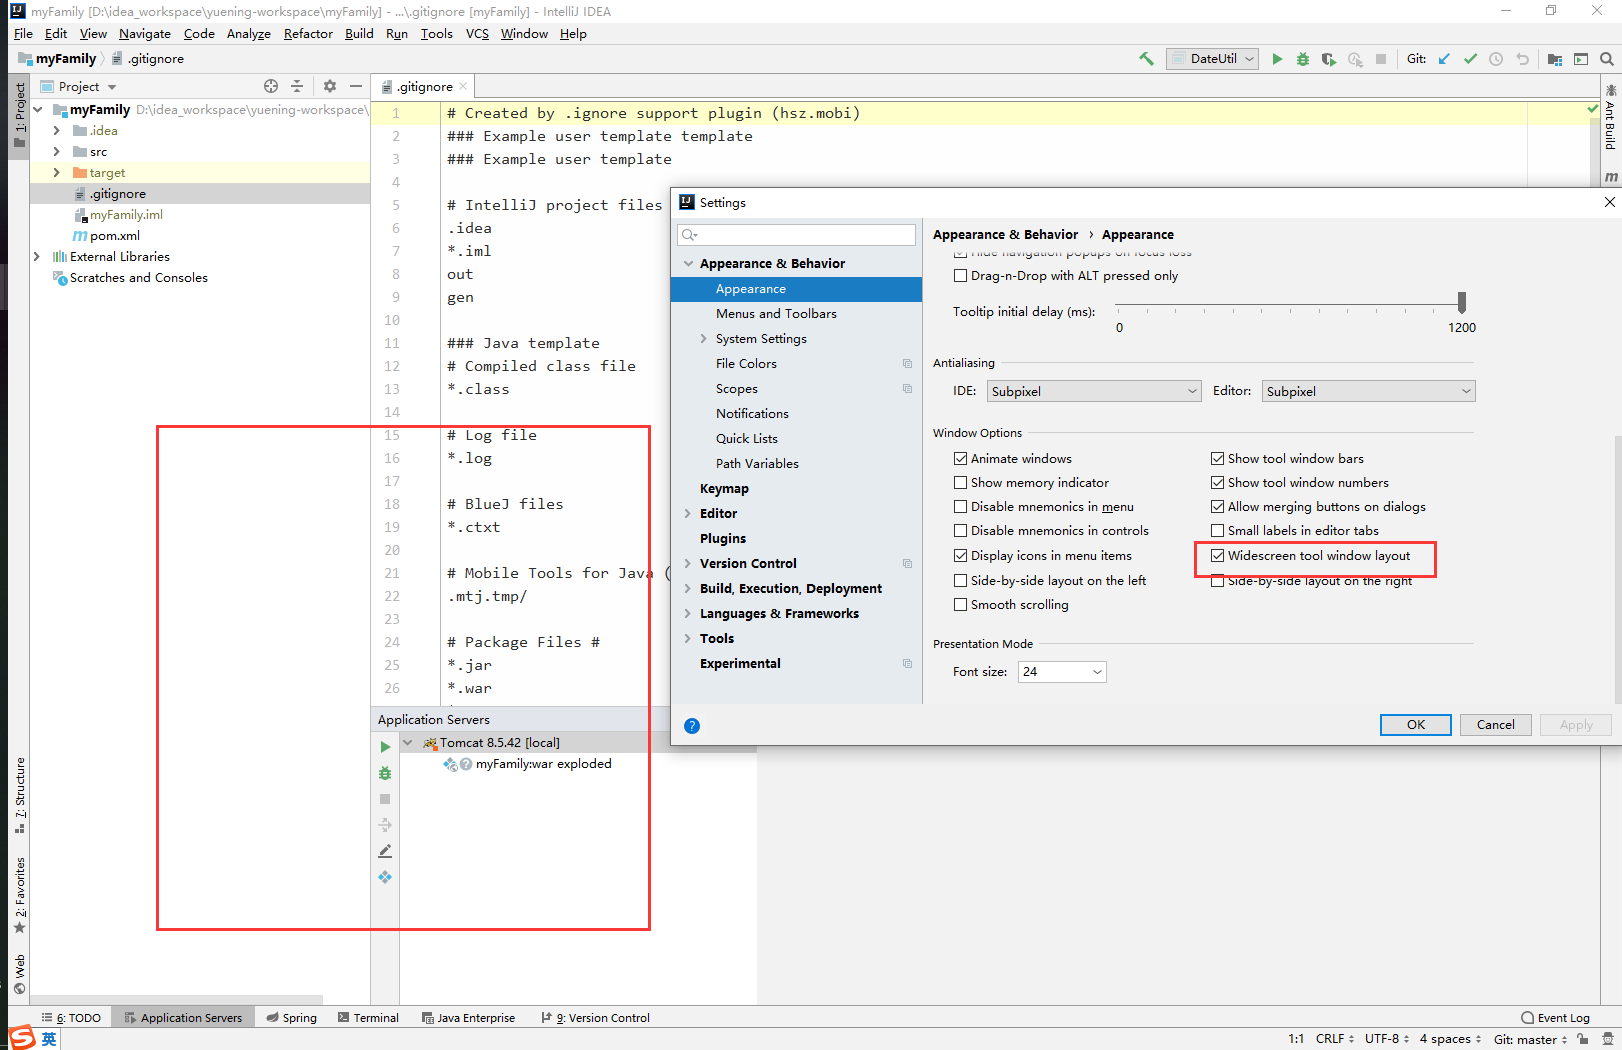Click the Git commit checkmark icon
This screenshot has height=1050, width=1622.
click(1470, 59)
